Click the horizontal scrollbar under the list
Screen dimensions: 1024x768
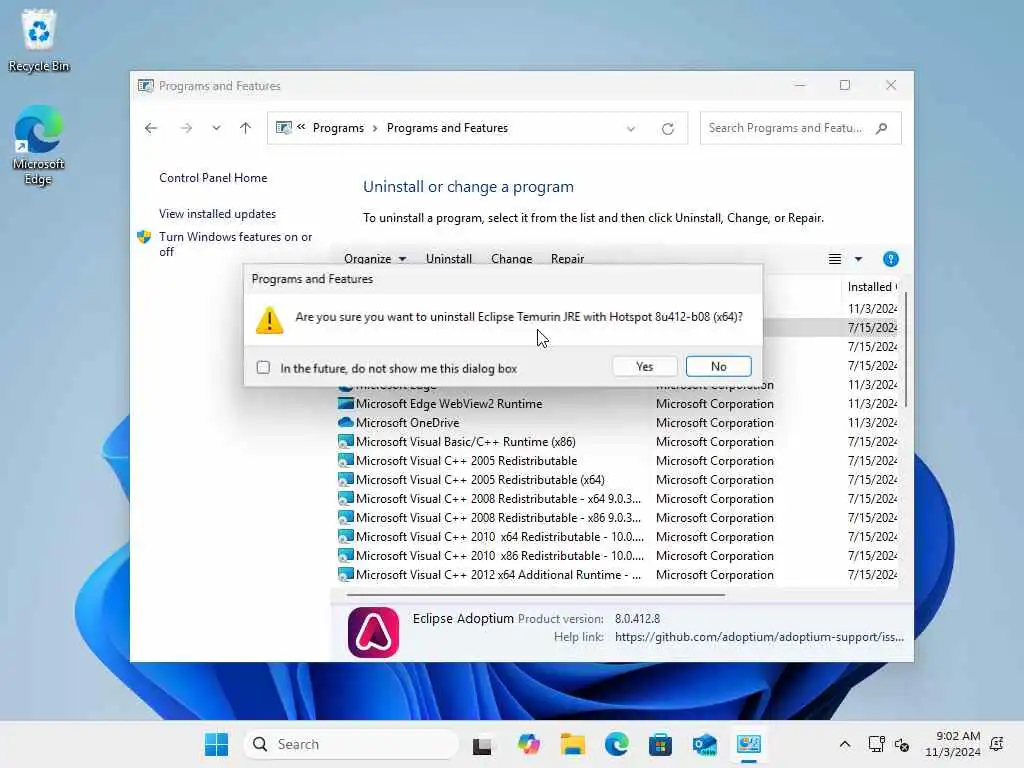536,595
